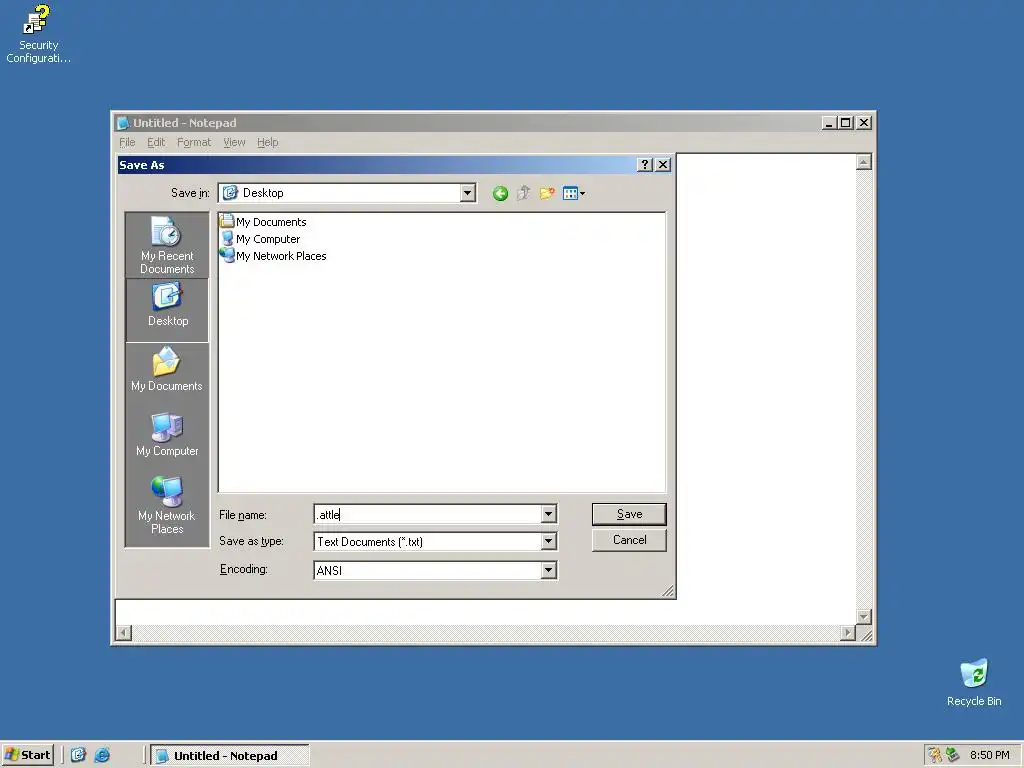
Task: Click the Cancel button
Action: point(629,540)
